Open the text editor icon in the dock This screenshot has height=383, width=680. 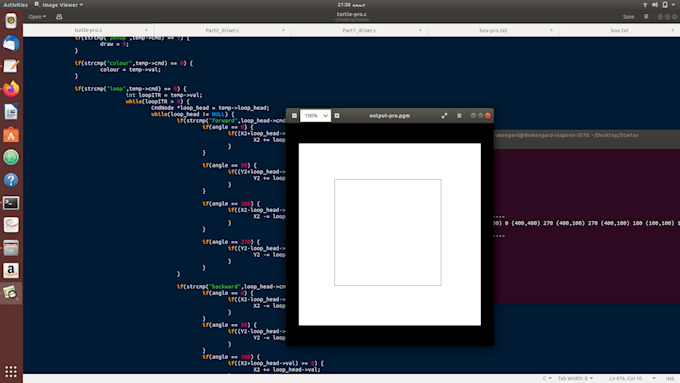[11, 66]
